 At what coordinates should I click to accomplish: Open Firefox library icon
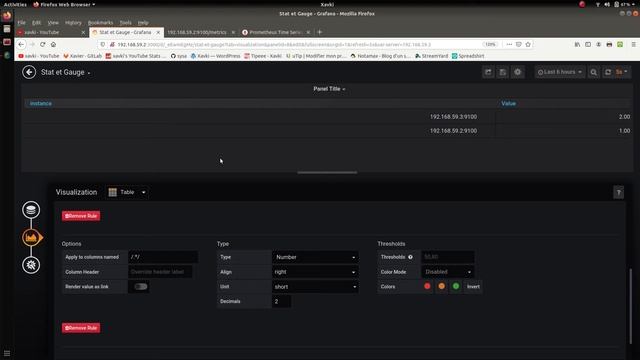[577, 44]
